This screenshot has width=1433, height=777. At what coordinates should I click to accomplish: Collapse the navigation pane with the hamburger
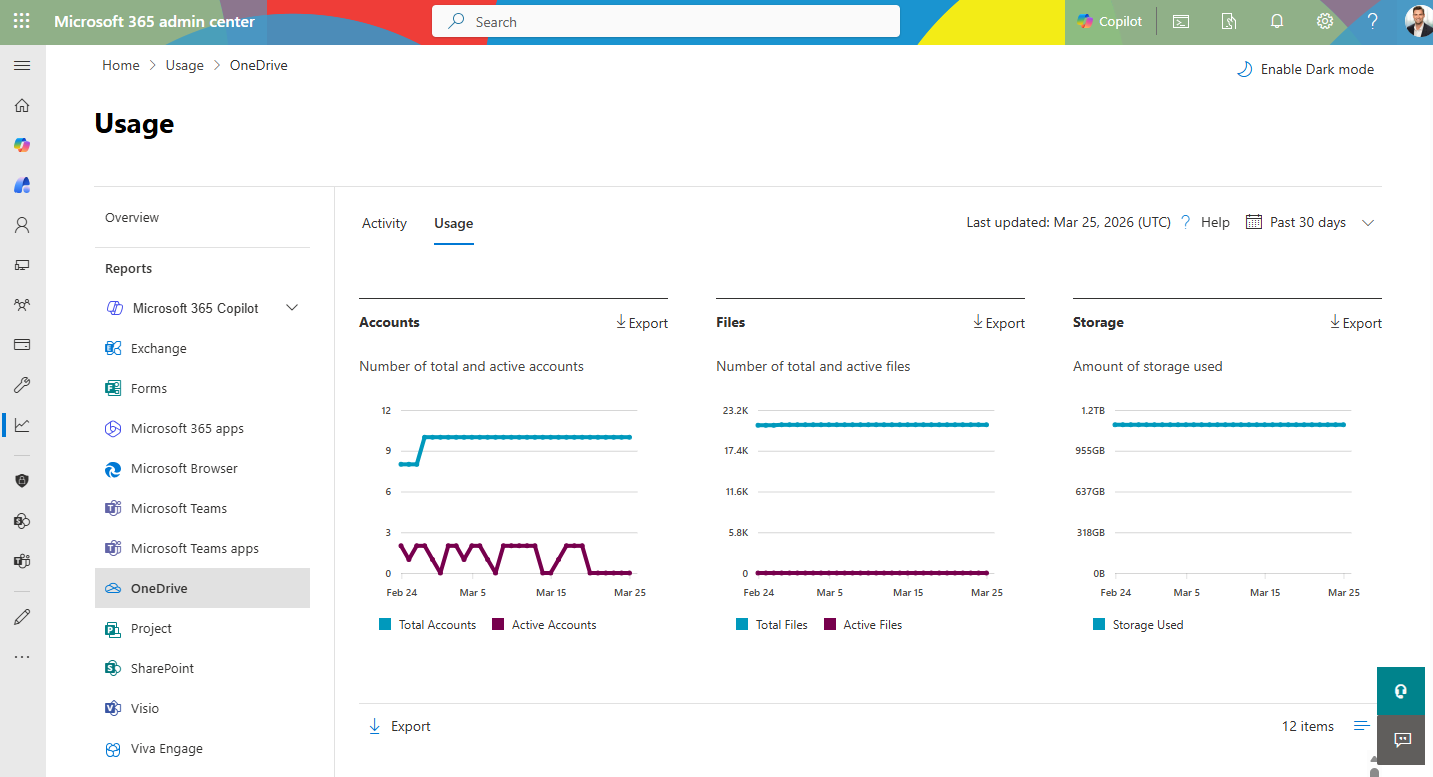coord(22,66)
